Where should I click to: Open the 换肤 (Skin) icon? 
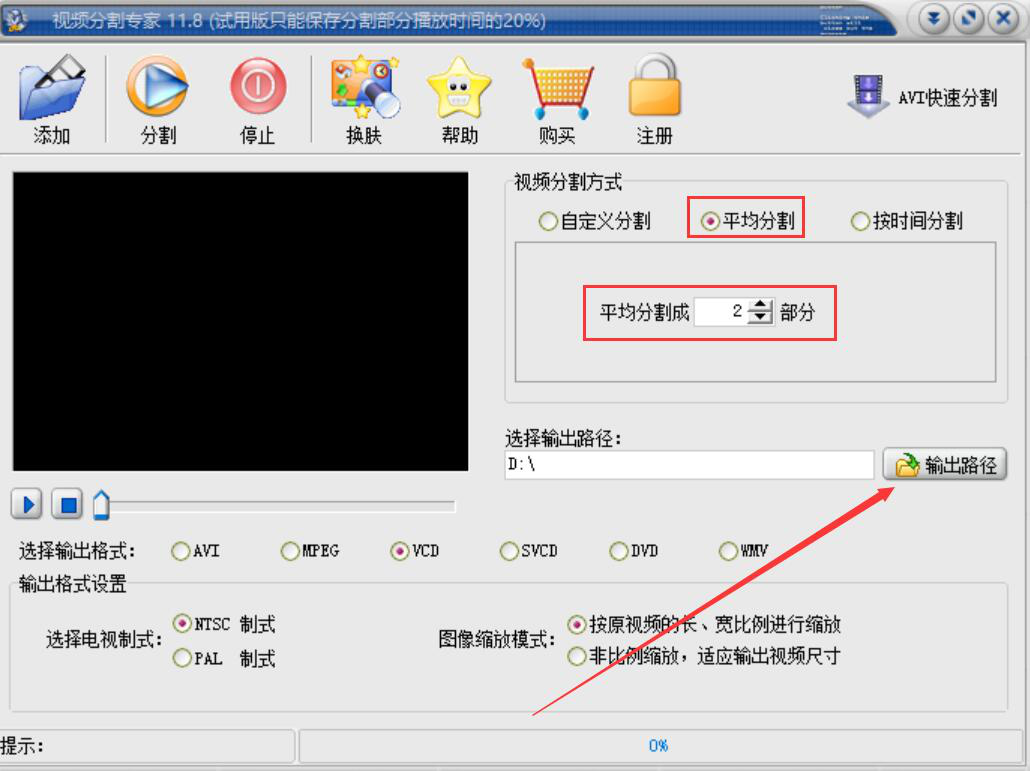coord(365,87)
